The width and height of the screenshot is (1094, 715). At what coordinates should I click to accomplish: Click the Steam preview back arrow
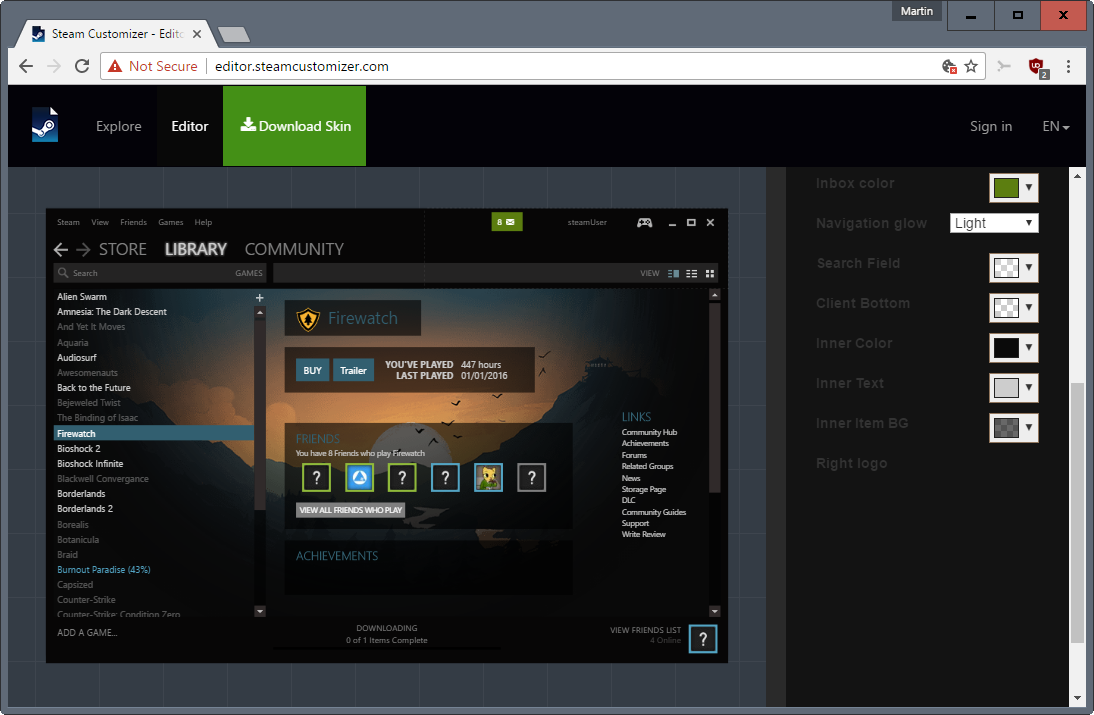[61, 249]
